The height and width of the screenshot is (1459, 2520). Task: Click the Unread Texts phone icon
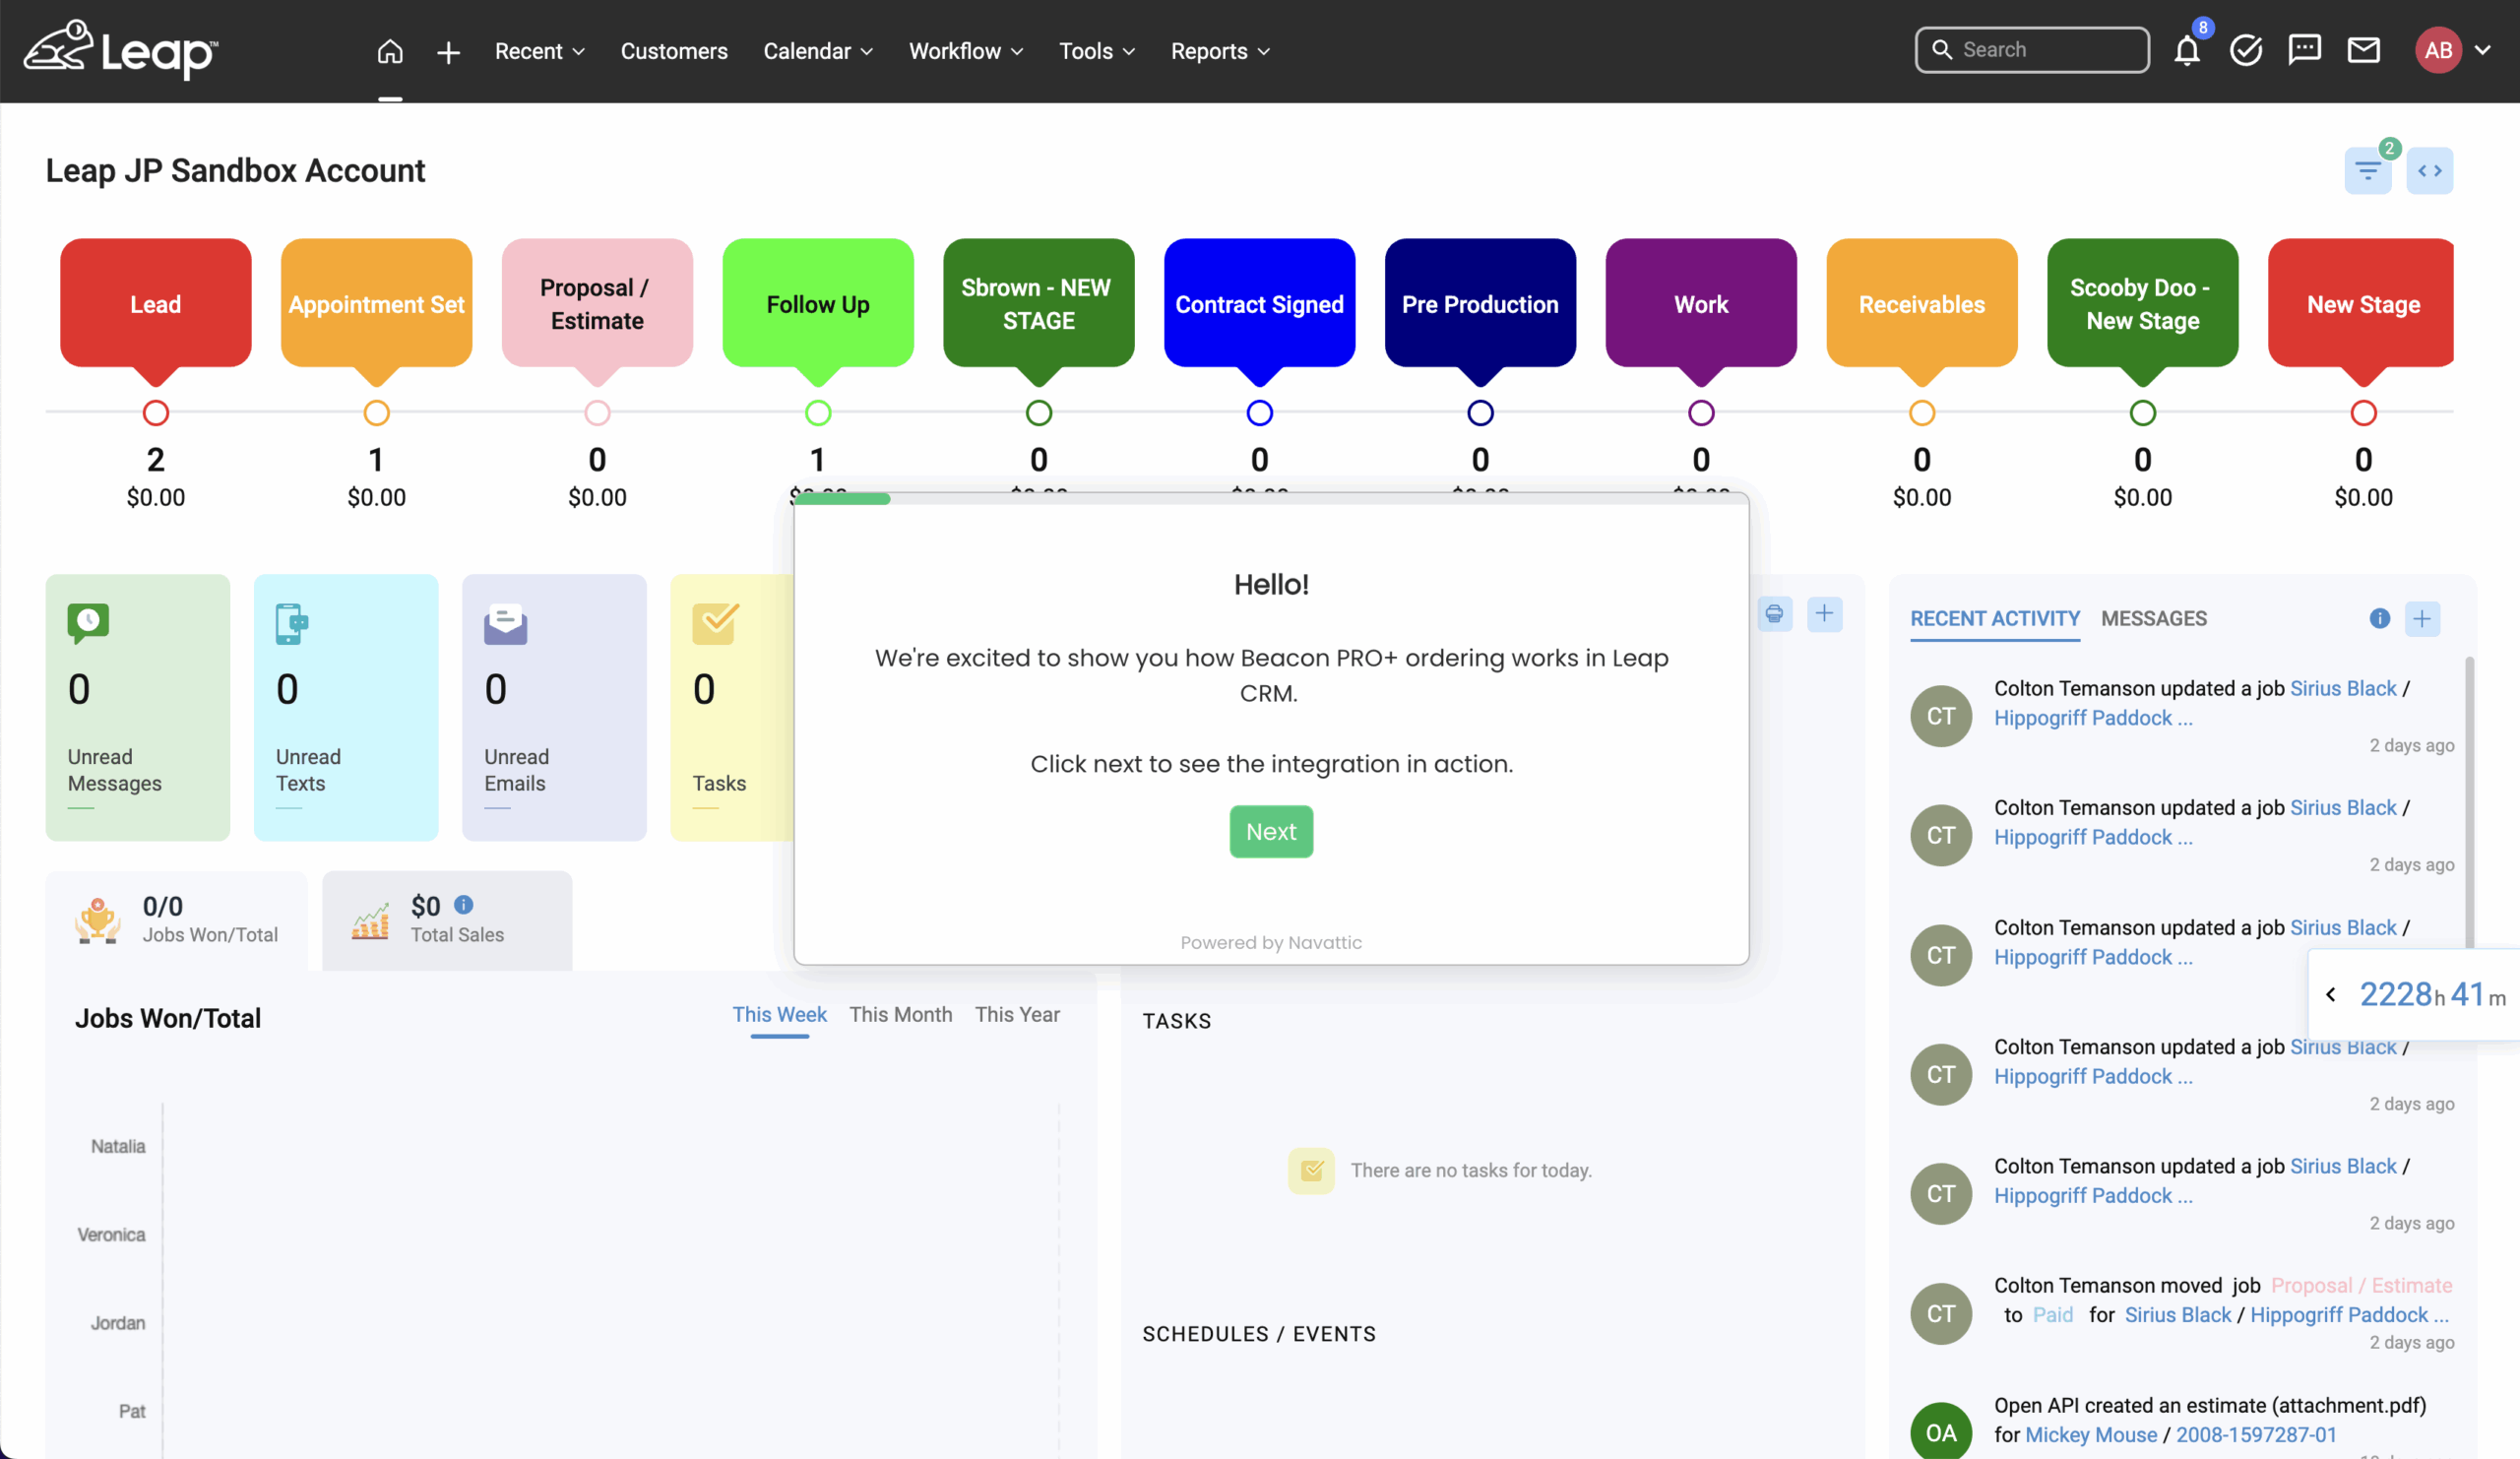click(x=291, y=623)
